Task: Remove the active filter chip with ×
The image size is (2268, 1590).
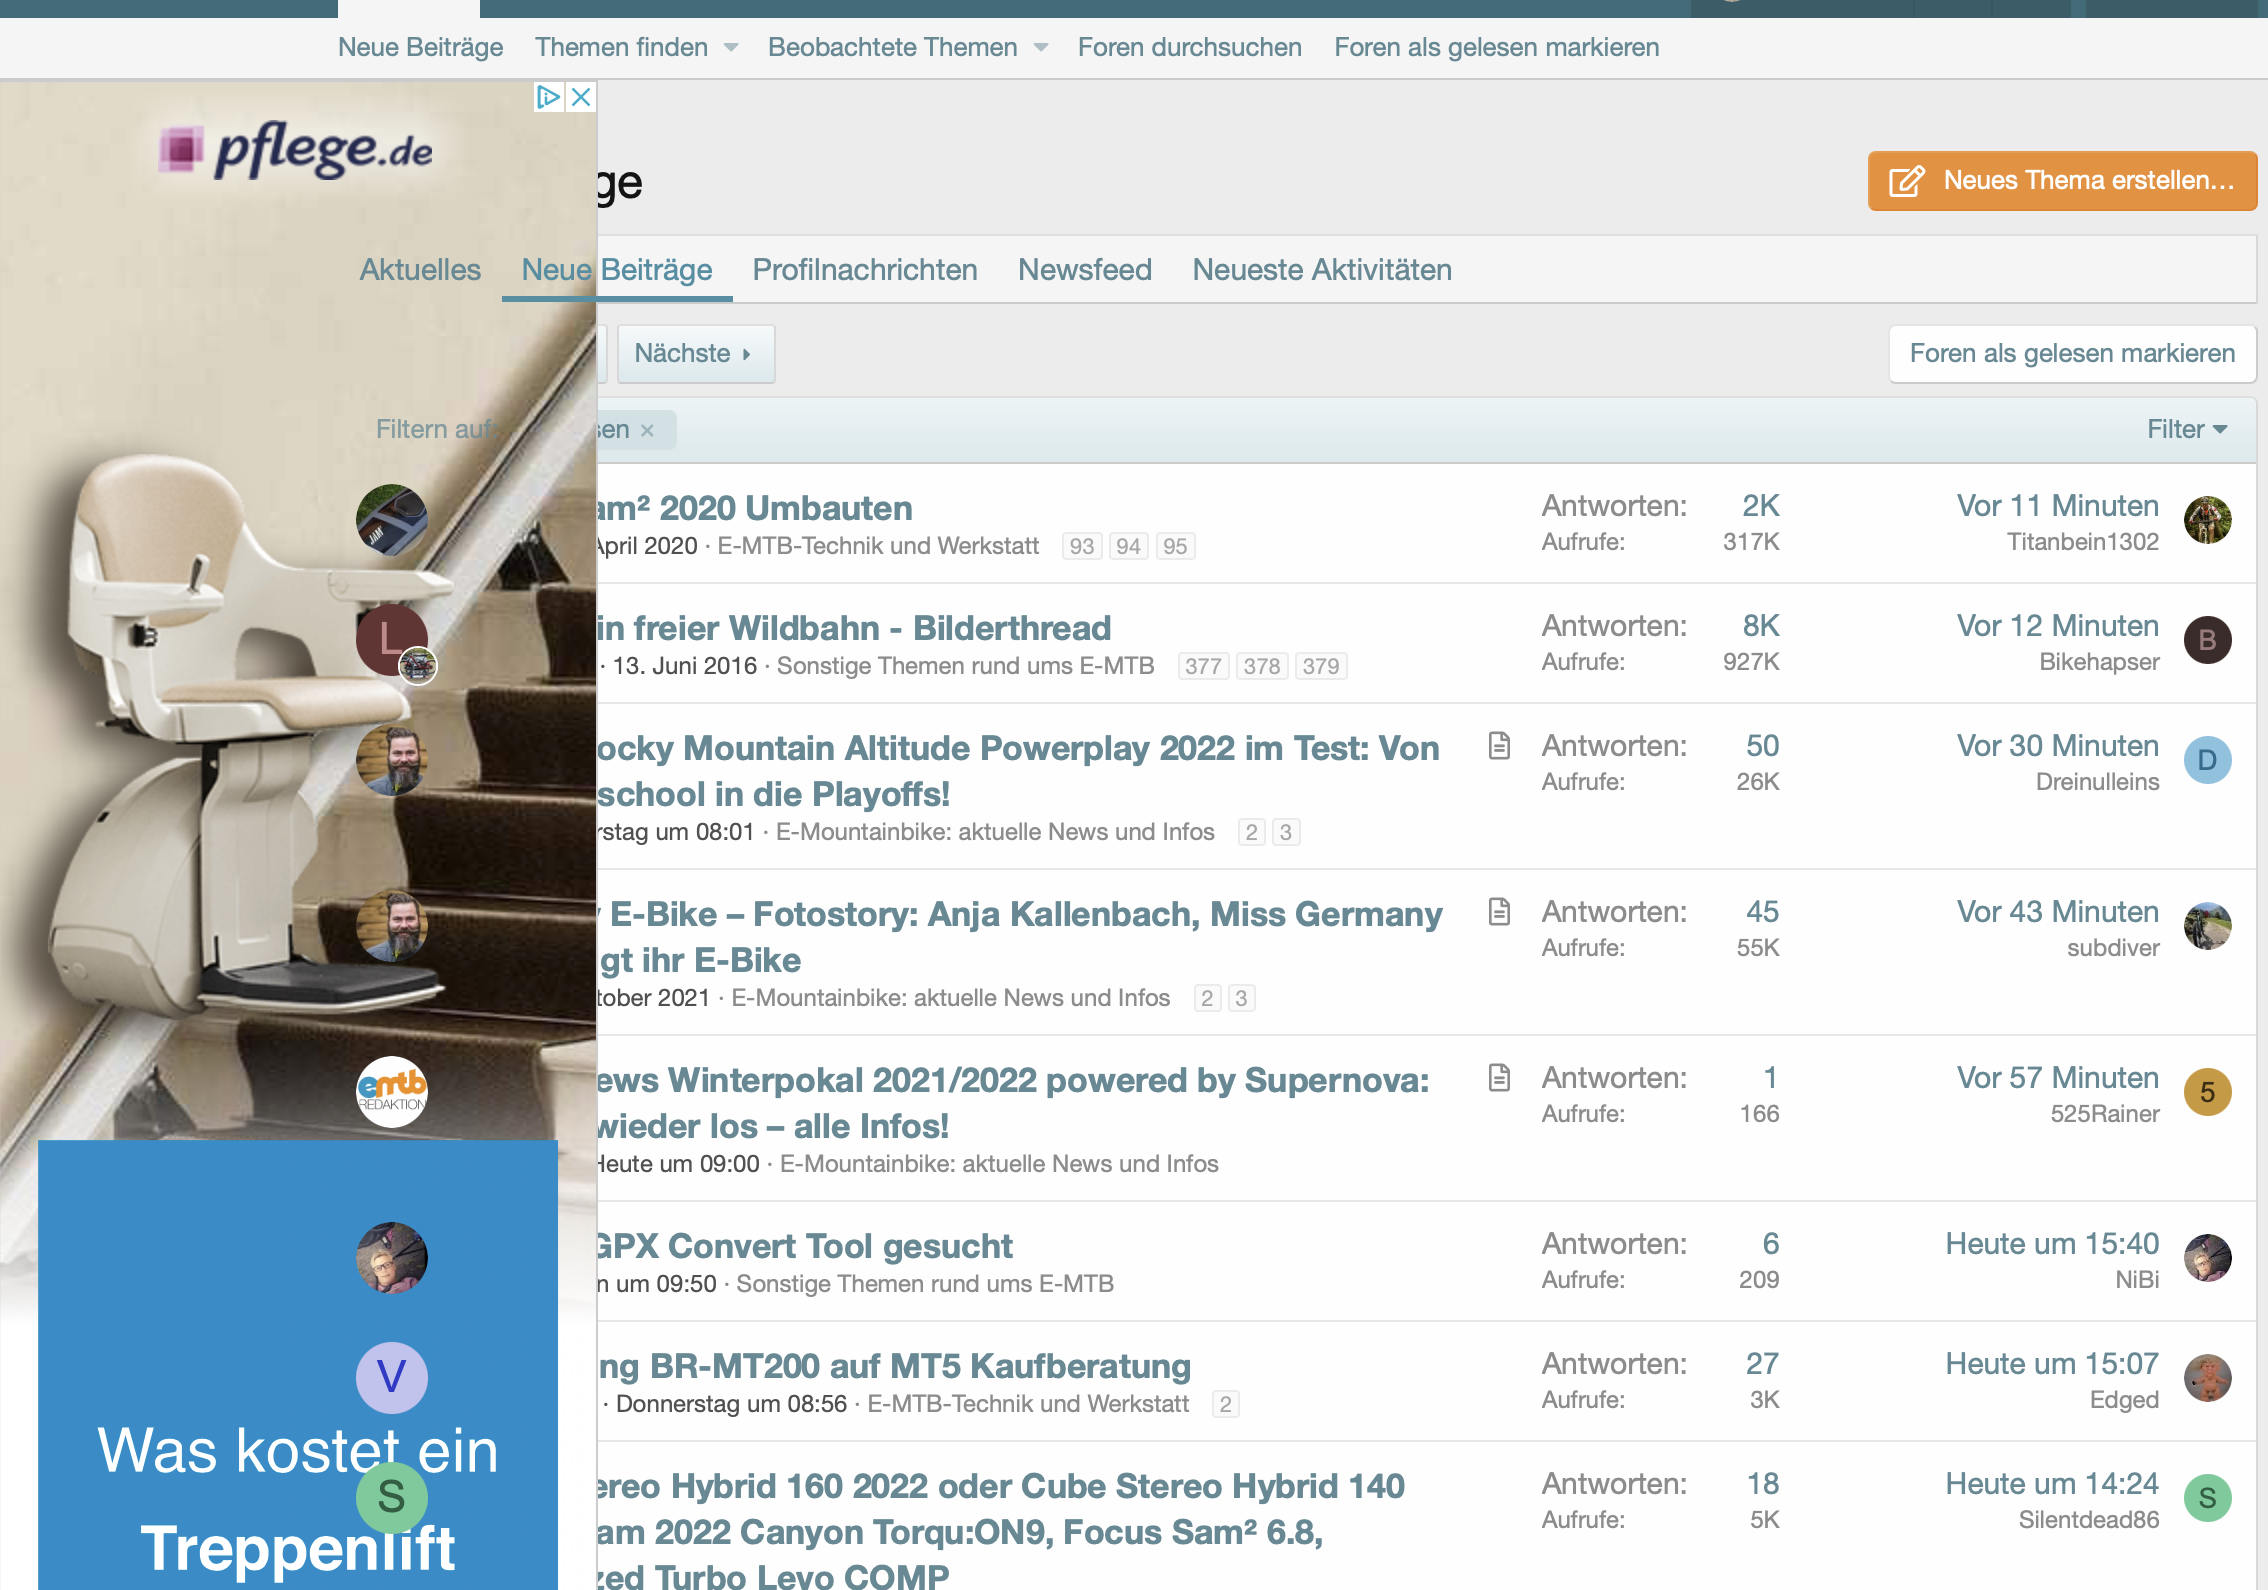Action: [648, 431]
